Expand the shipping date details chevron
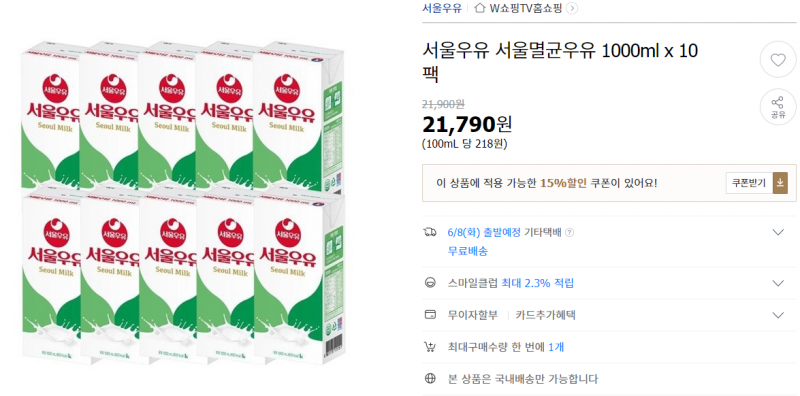Viewport: 800px width, 396px height. (x=778, y=232)
